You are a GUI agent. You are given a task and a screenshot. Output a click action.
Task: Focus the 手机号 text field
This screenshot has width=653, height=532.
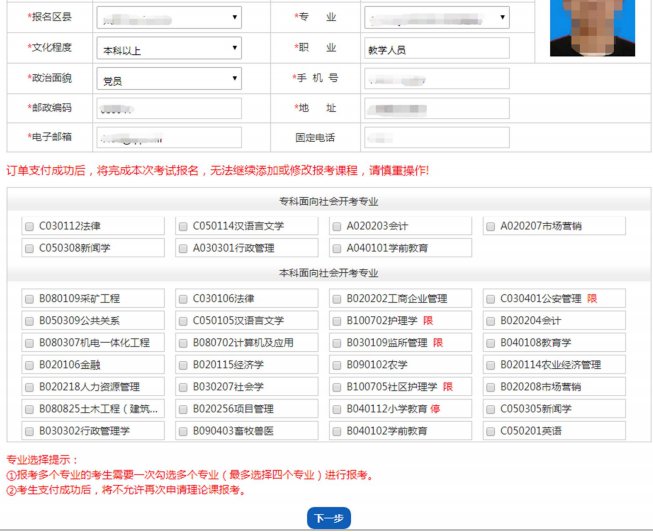[x=436, y=78]
